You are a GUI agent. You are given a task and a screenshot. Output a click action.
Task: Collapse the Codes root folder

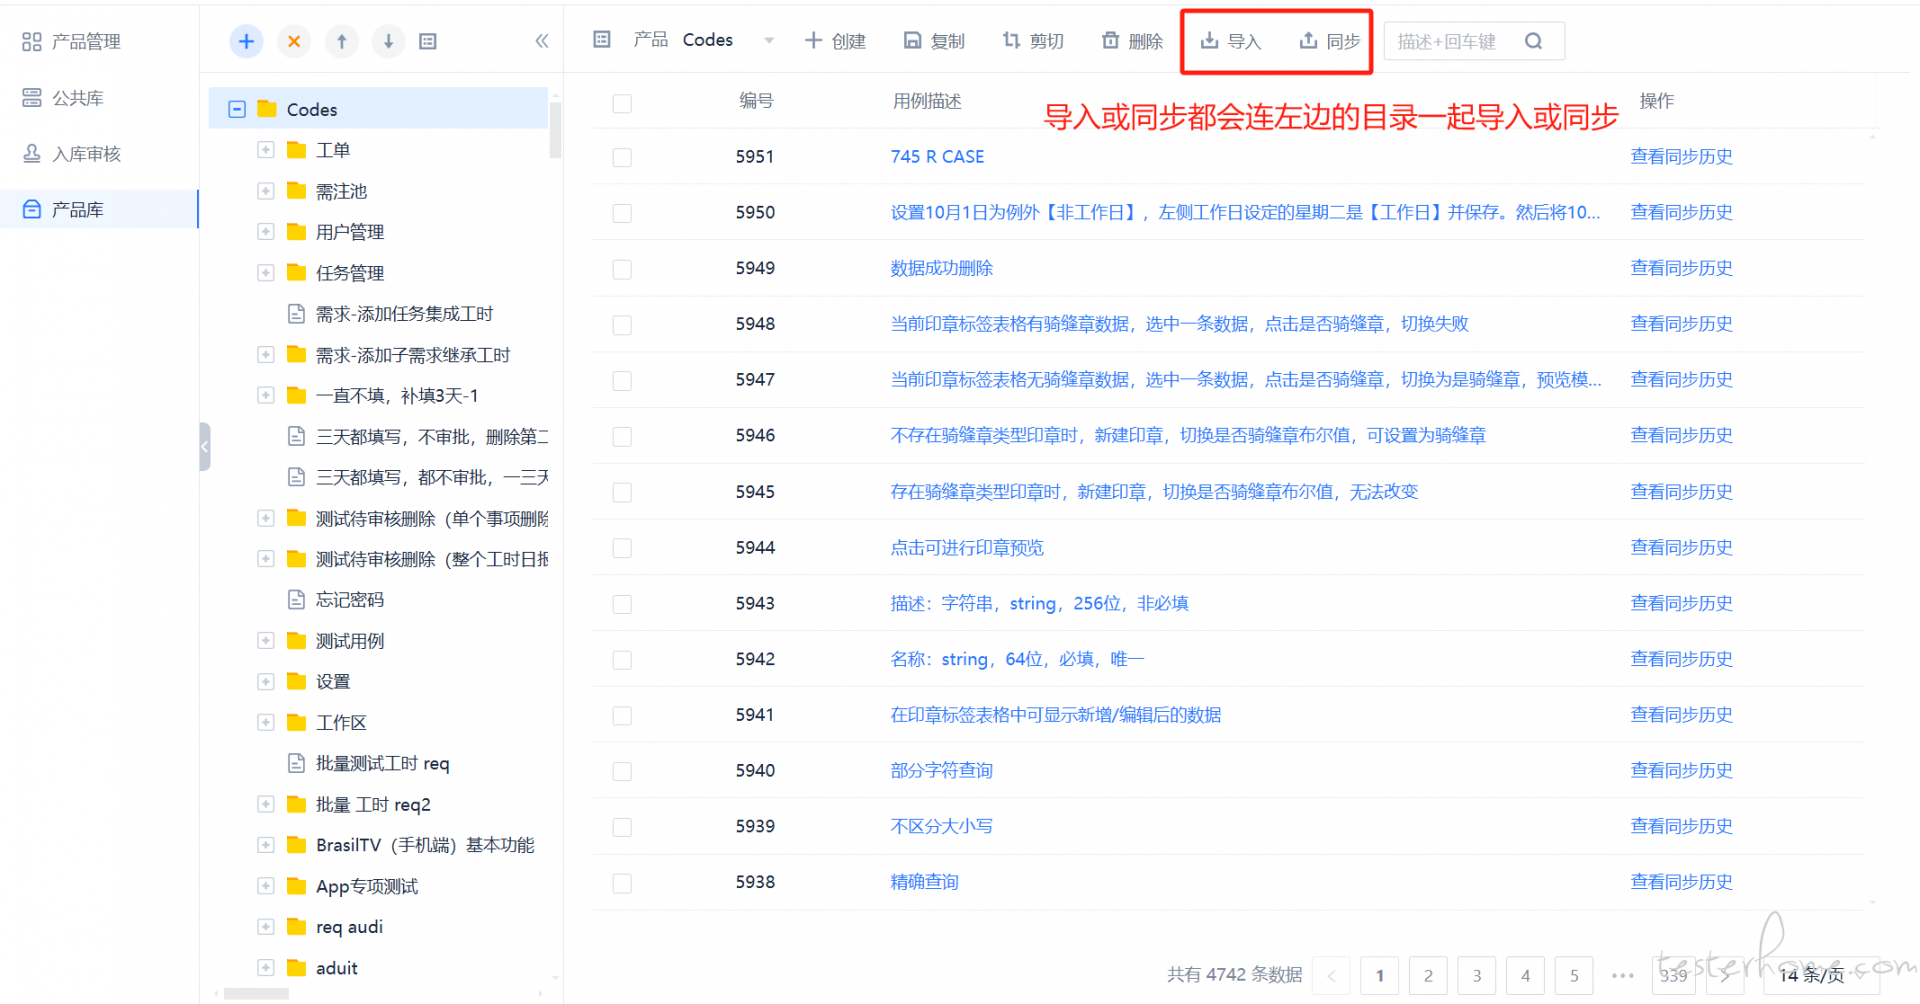tap(237, 109)
